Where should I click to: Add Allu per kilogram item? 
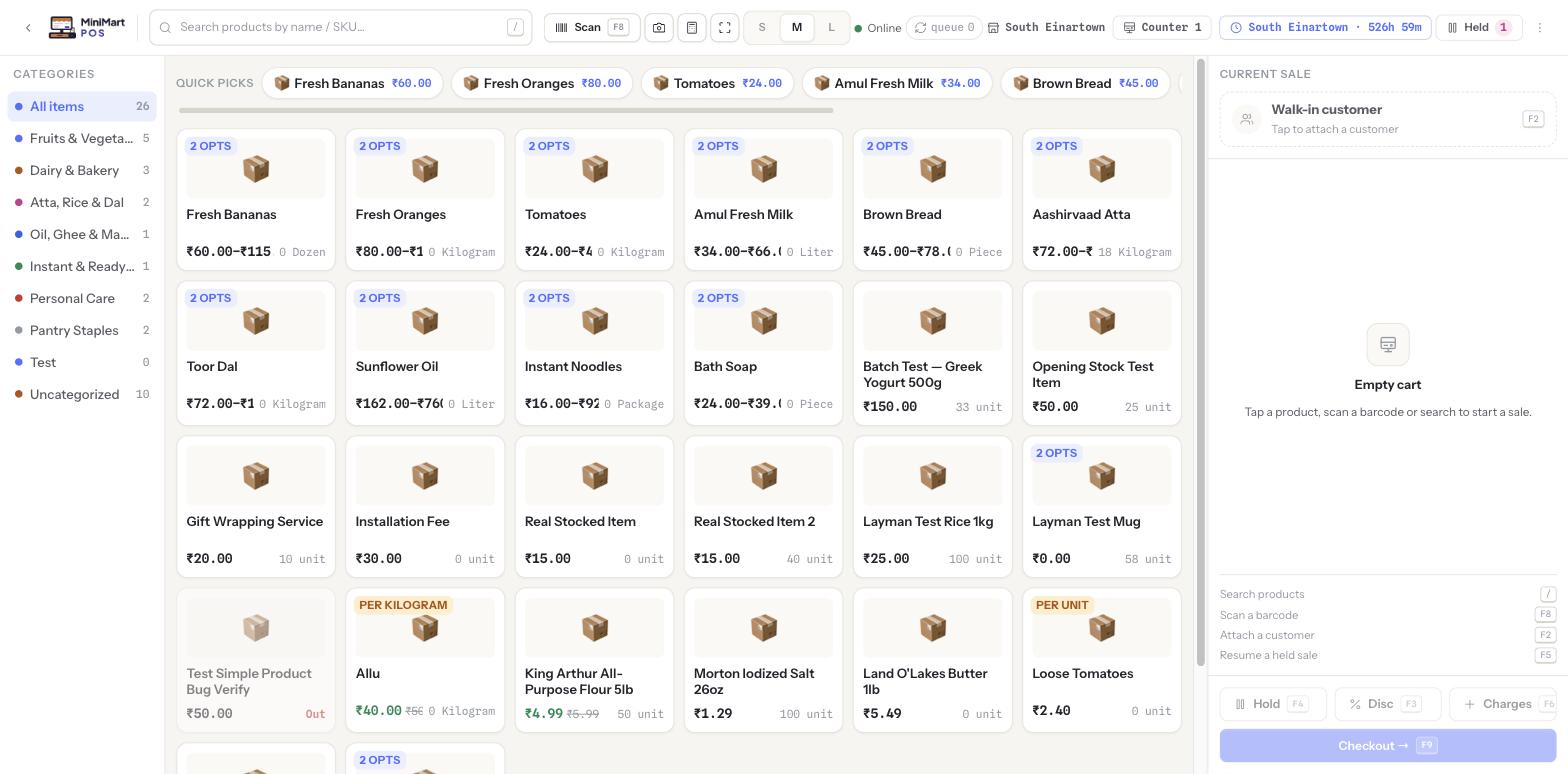click(425, 660)
